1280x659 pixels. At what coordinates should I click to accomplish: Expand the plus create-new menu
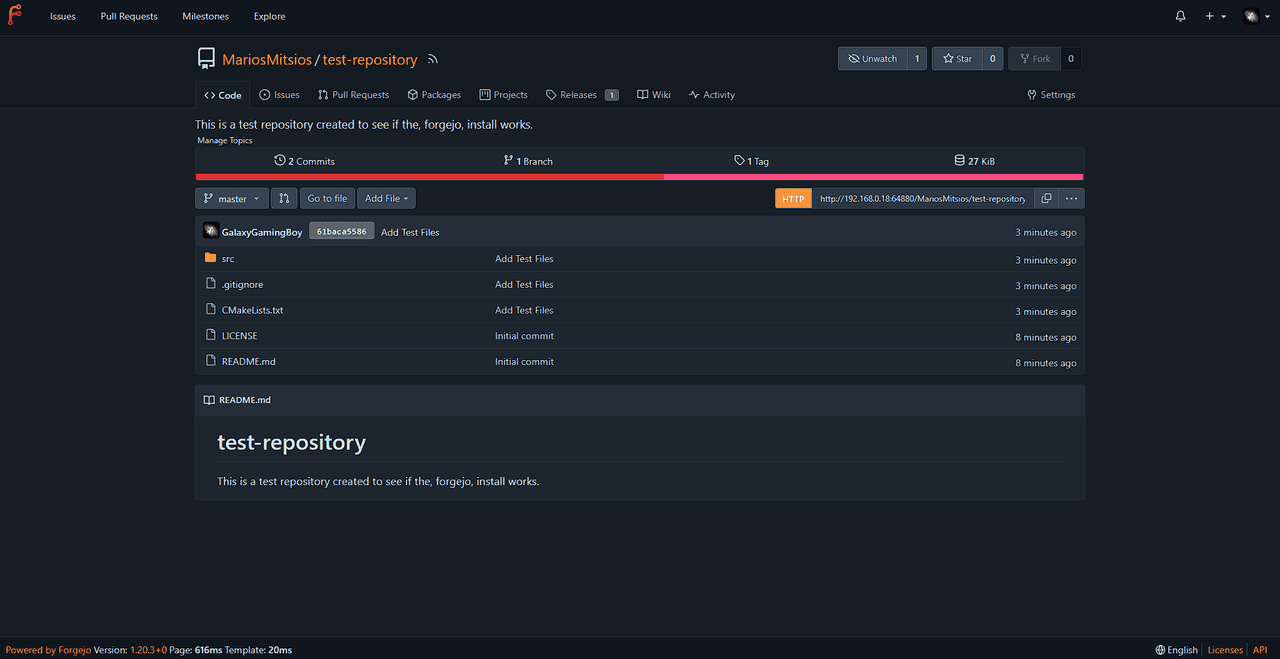click(x=1215, y=16)
